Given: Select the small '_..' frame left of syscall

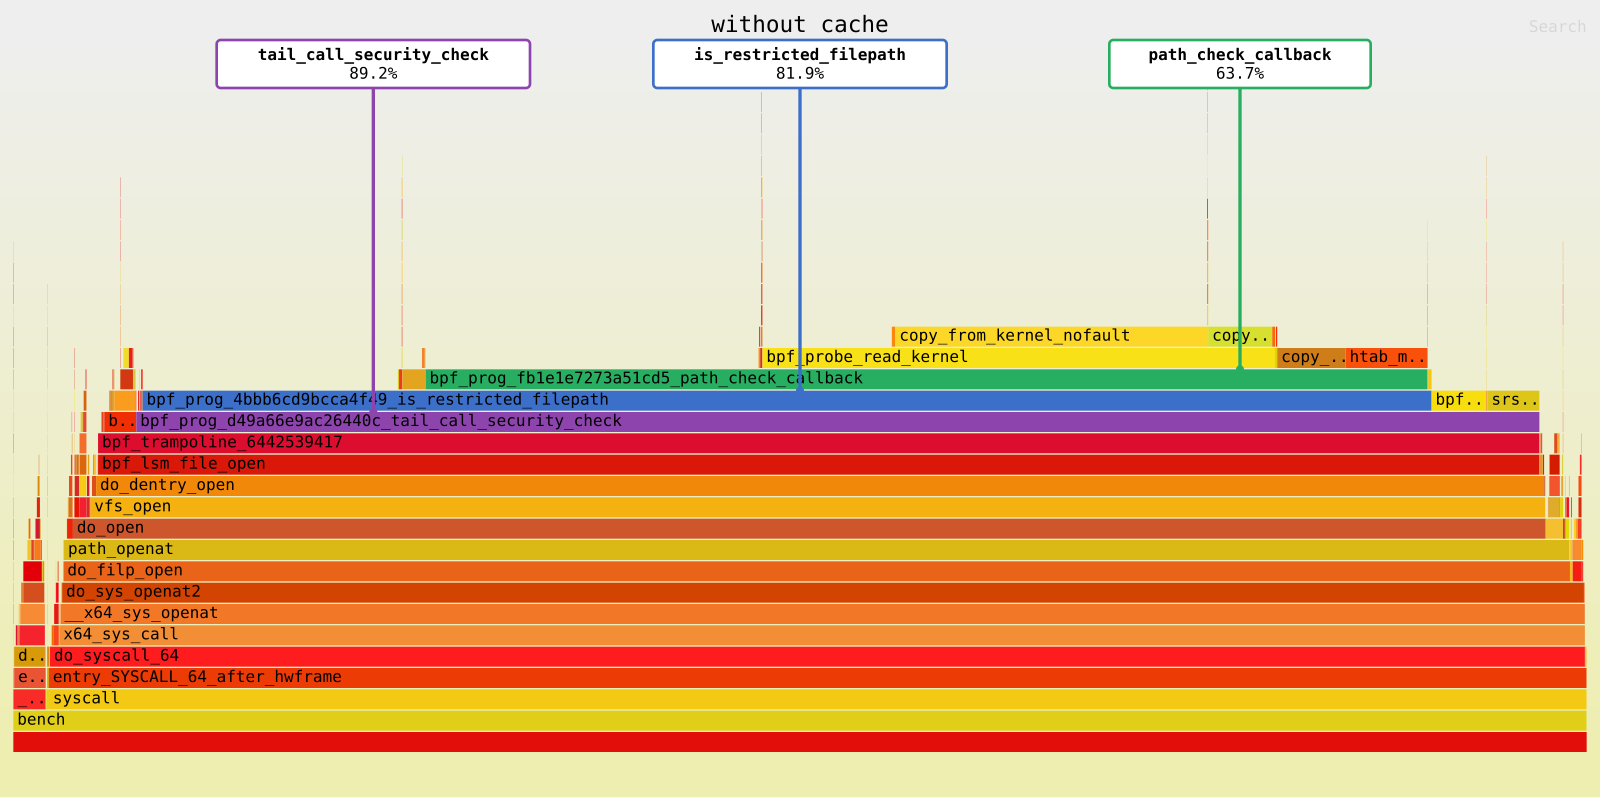Looking at the screenshot, I should (29, 699).
